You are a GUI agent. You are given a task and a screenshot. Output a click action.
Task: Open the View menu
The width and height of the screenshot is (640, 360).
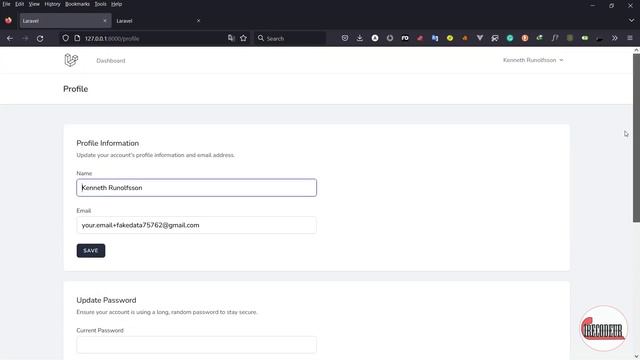(34, 4)
